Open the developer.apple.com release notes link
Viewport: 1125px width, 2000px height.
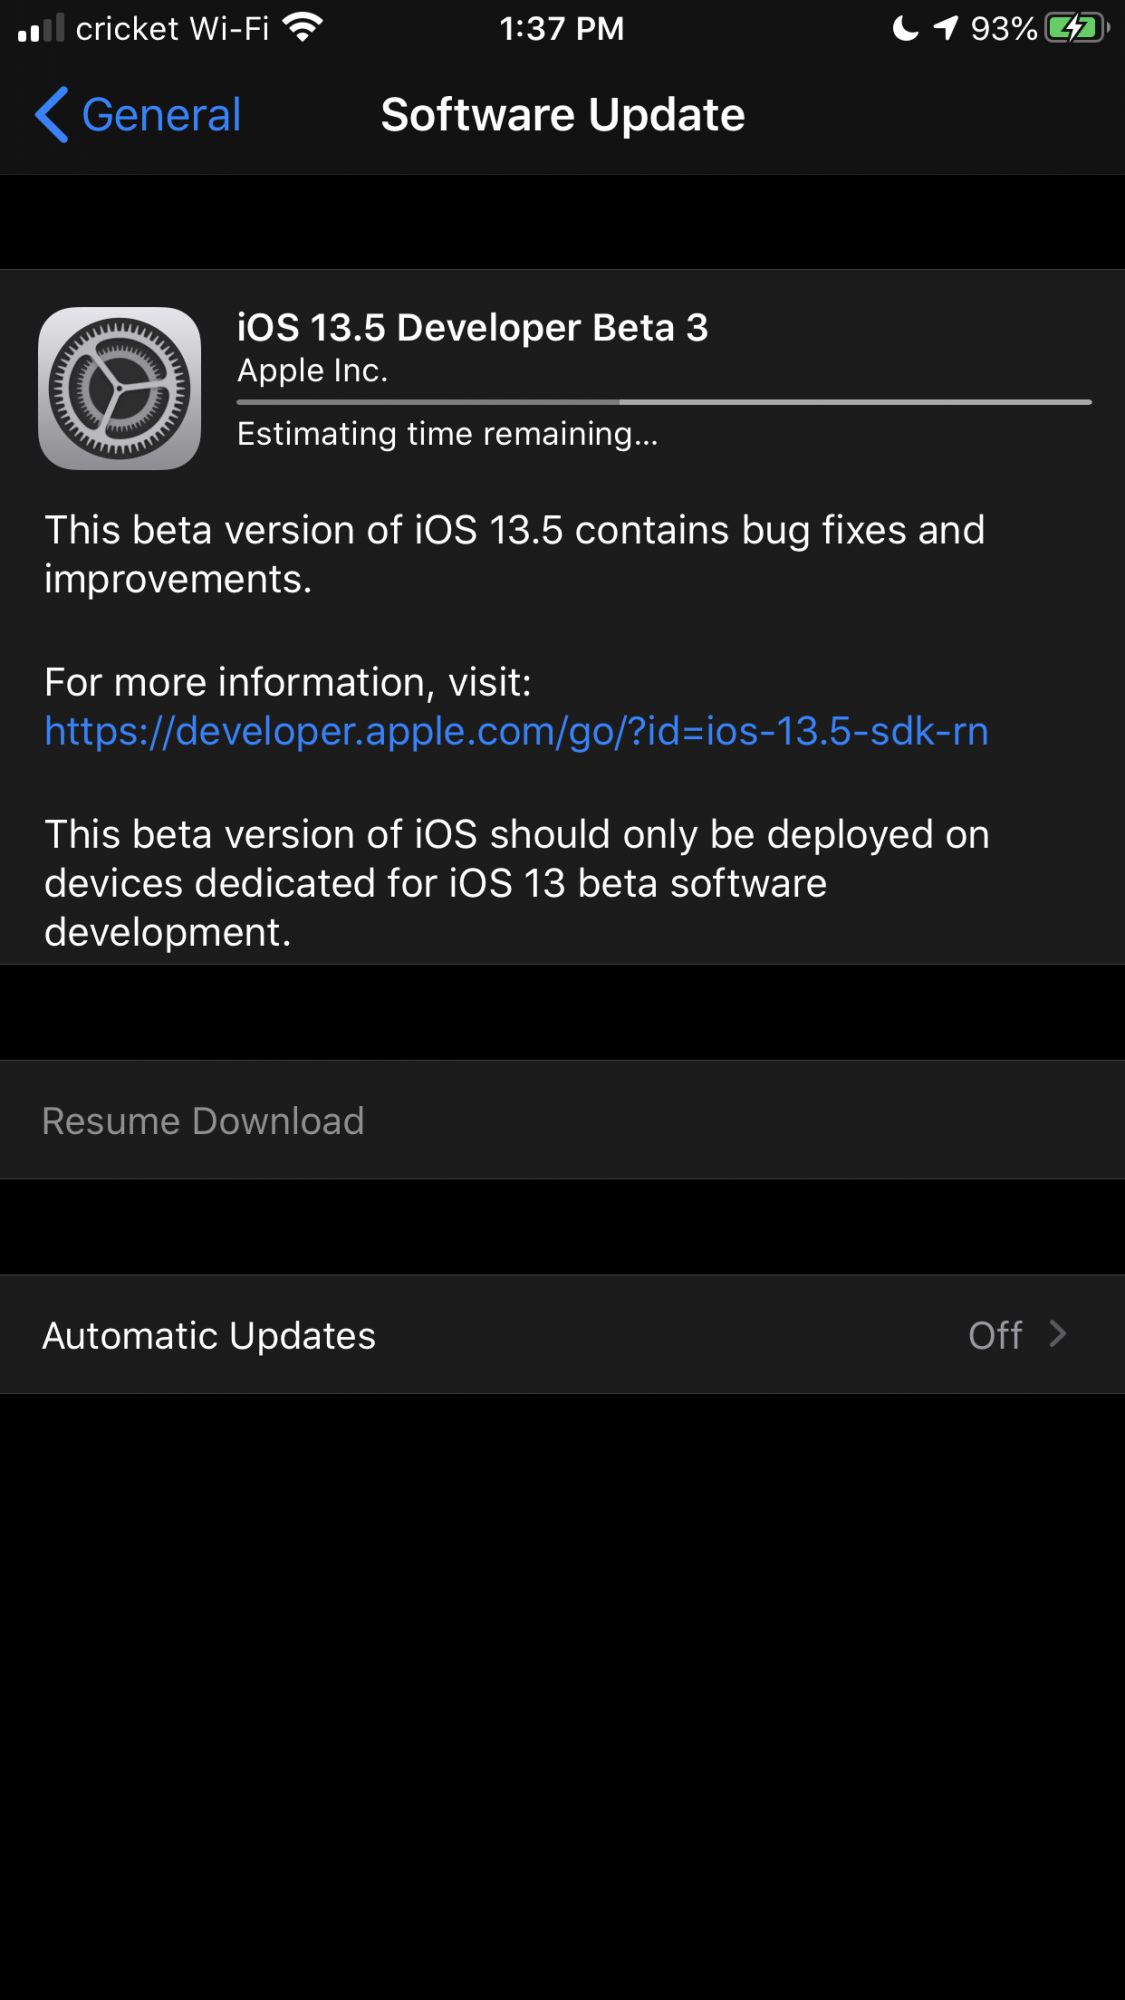pyautogui.click(x=516, y=731)
